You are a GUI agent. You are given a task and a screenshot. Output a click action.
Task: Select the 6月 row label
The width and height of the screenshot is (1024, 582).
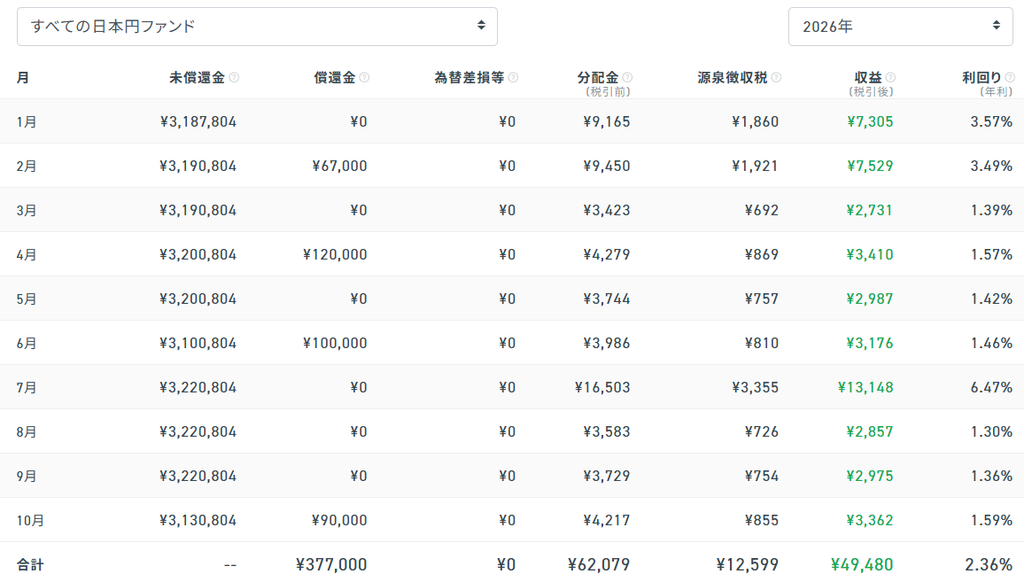click(27, 344)
